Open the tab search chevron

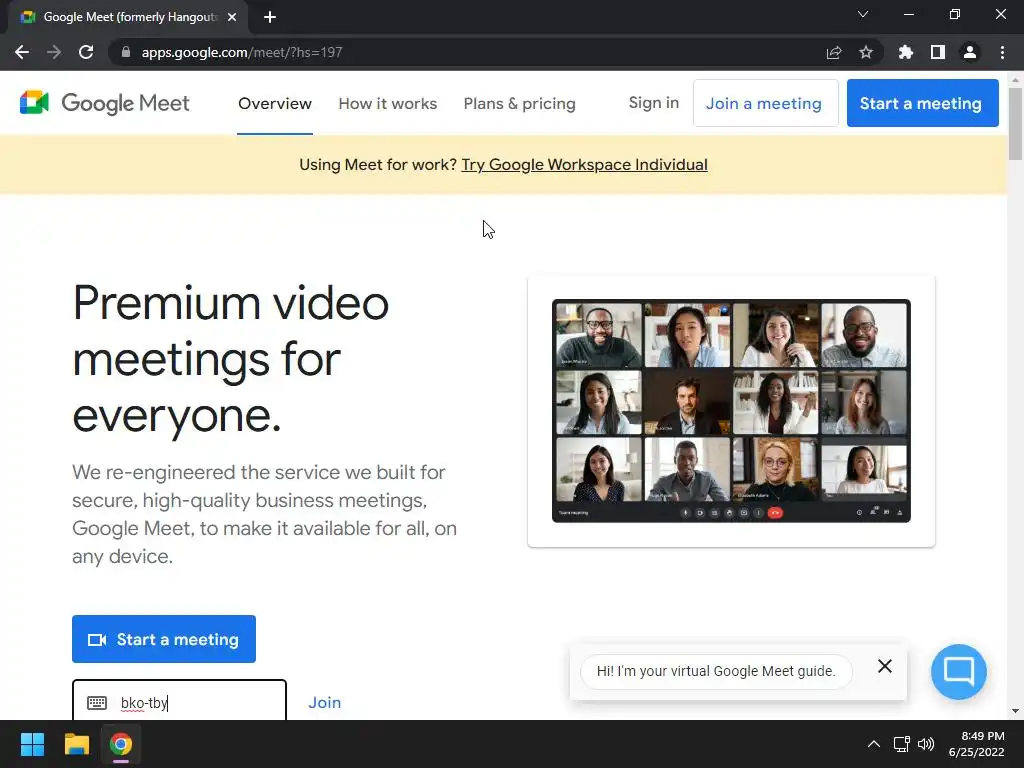tap(863, 14)
